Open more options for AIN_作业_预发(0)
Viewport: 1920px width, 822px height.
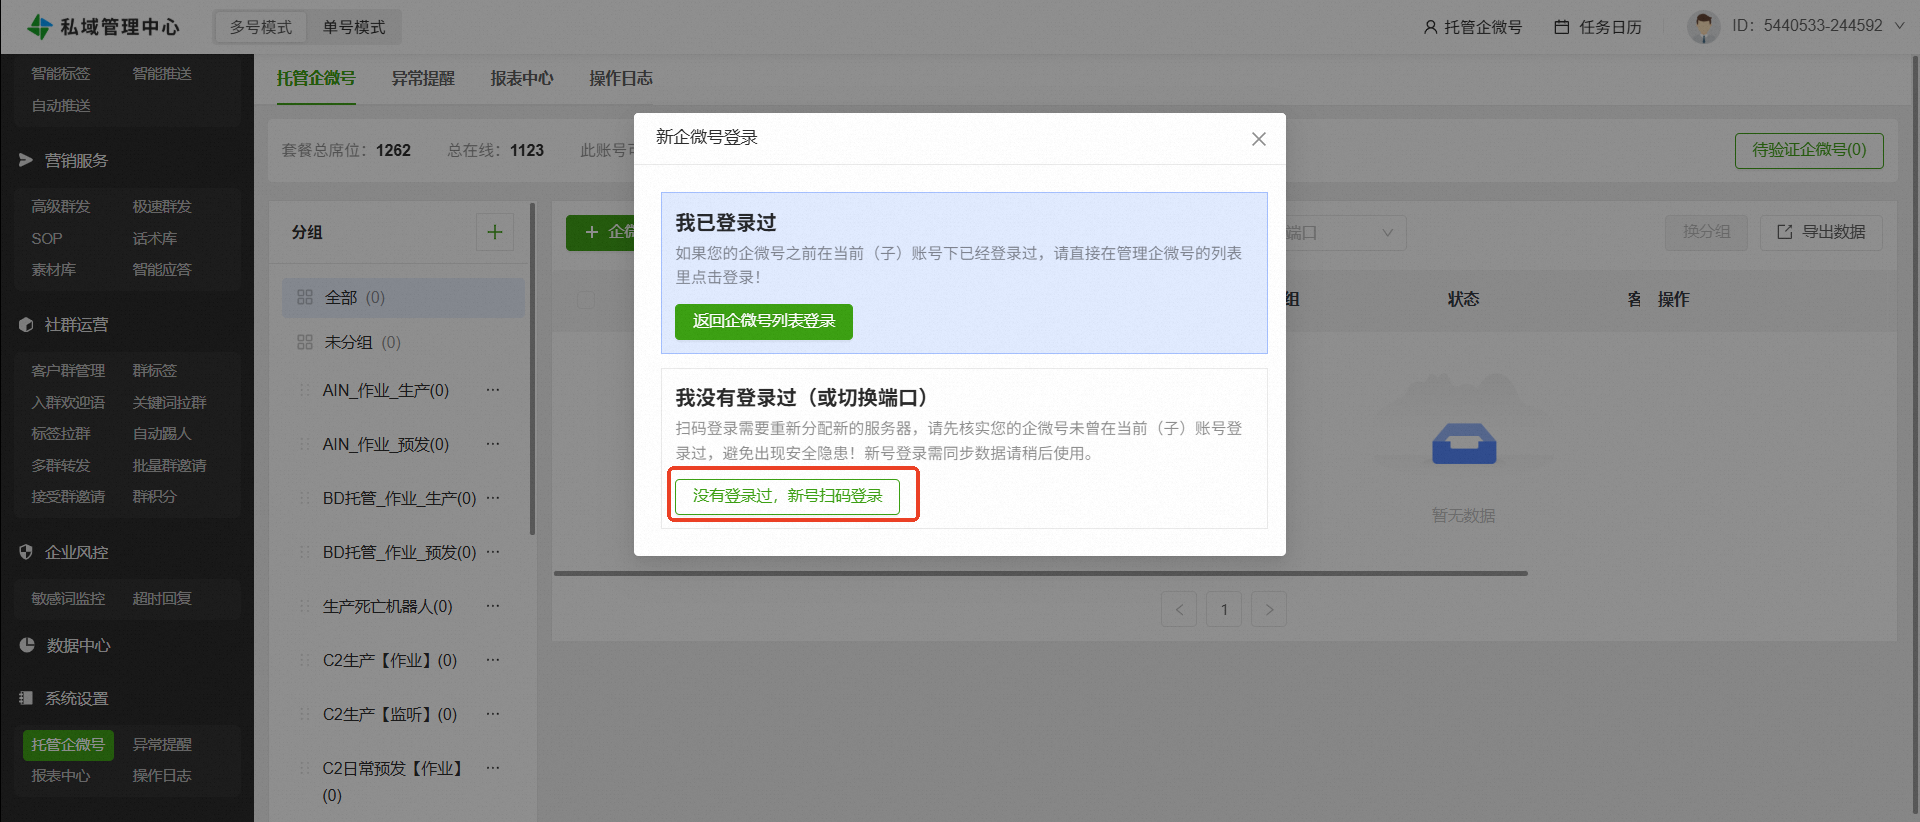(493, 444)
